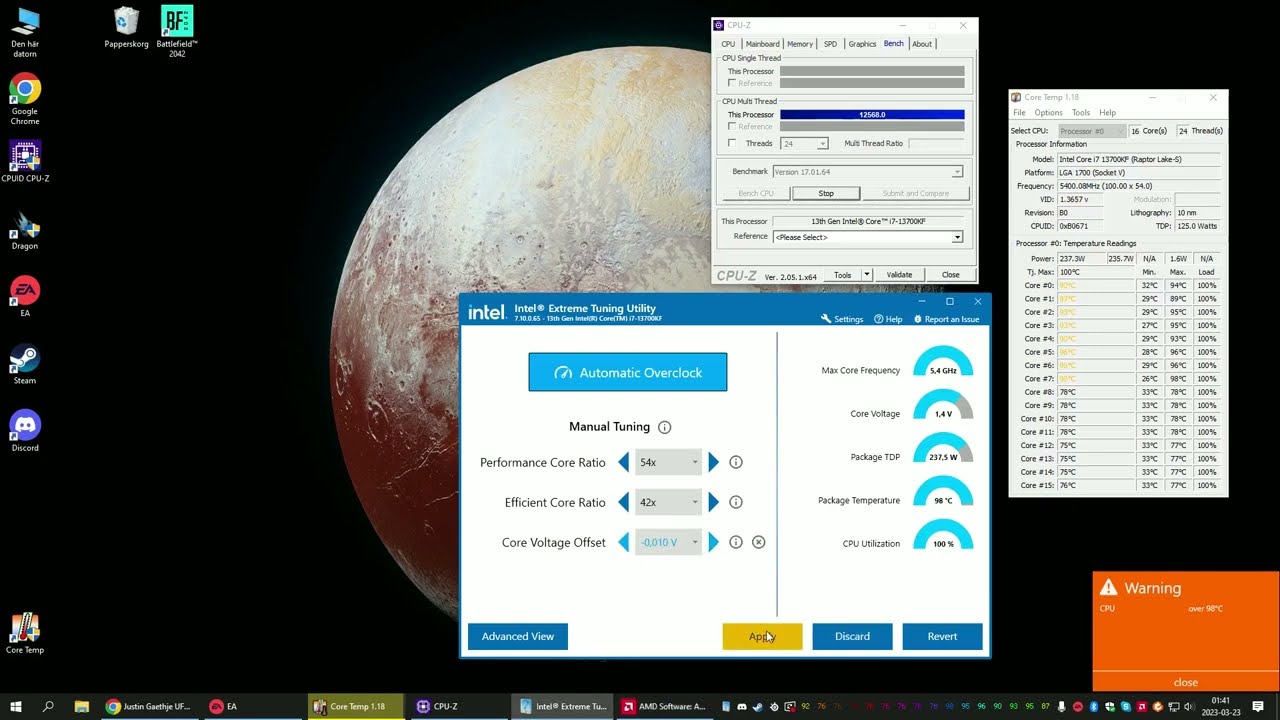This screenshot has width=1280, height=720.
Task: Show info for Performance Core Ratio
Action: click(x=736, y=462)
